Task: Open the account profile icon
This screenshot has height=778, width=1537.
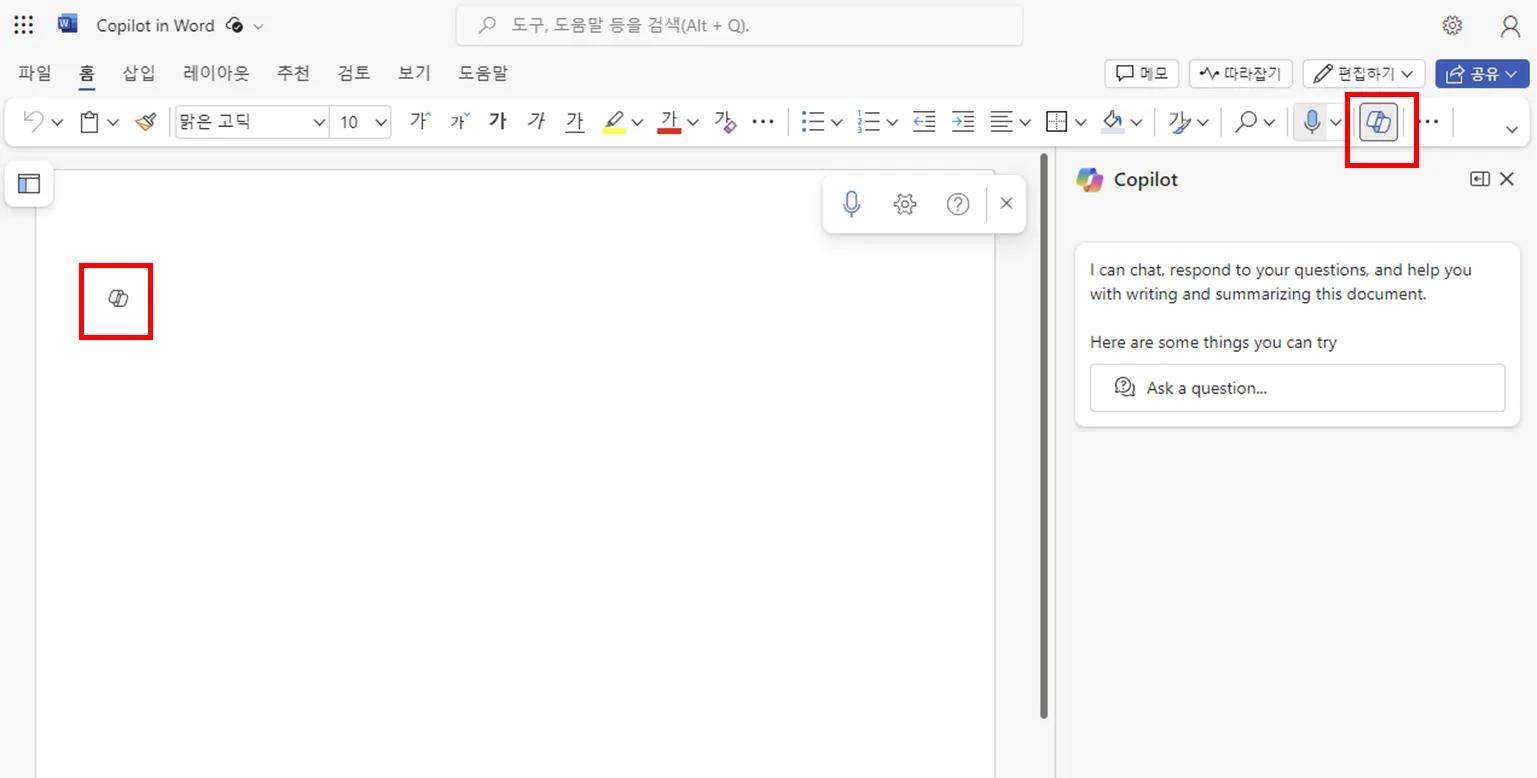Action: [x=1510, y=25]
